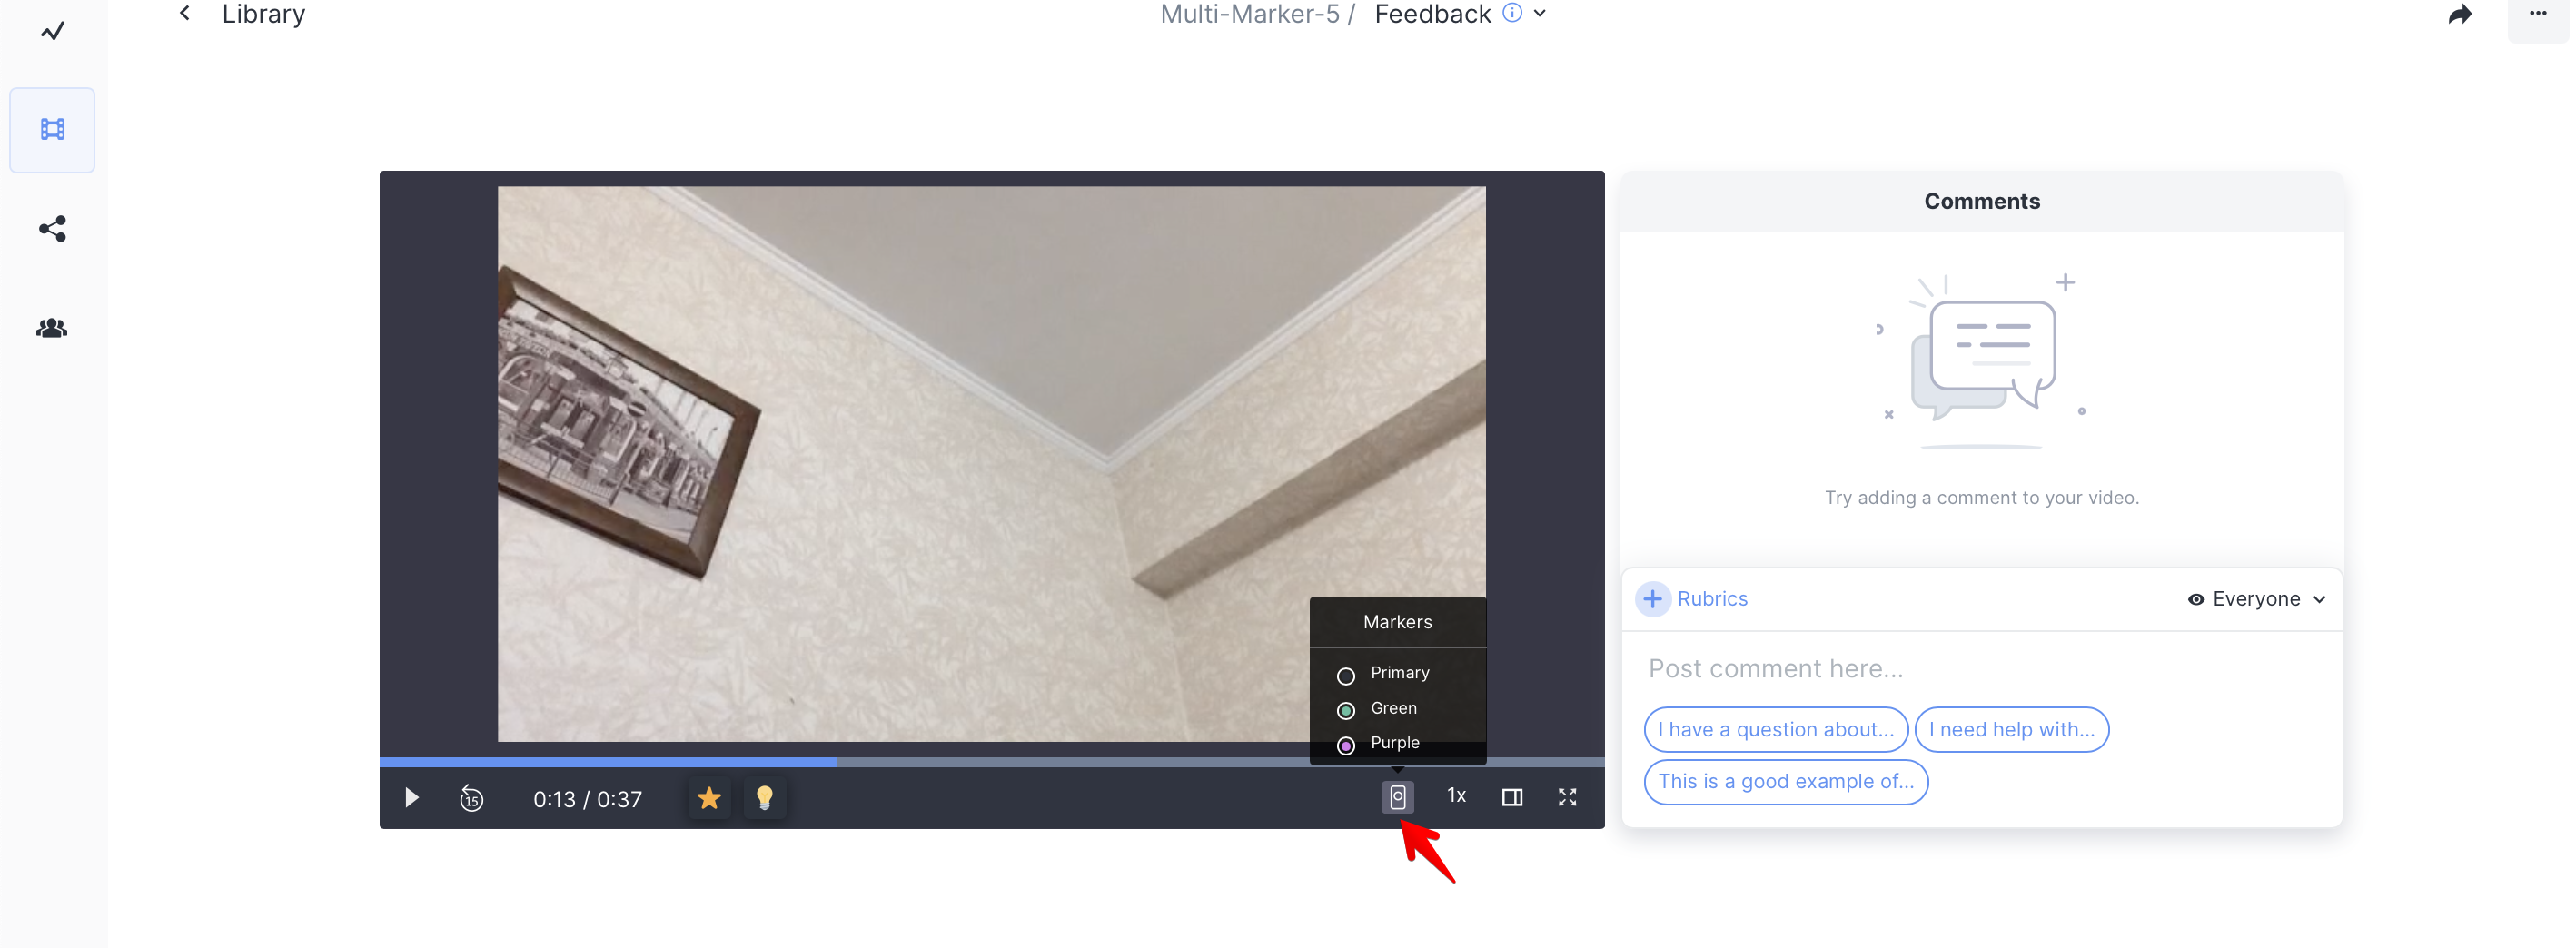Viewport: 2576px width, 948px height.
Task: Toggle the Markers menu button
Action: [x=1397, y=797]
